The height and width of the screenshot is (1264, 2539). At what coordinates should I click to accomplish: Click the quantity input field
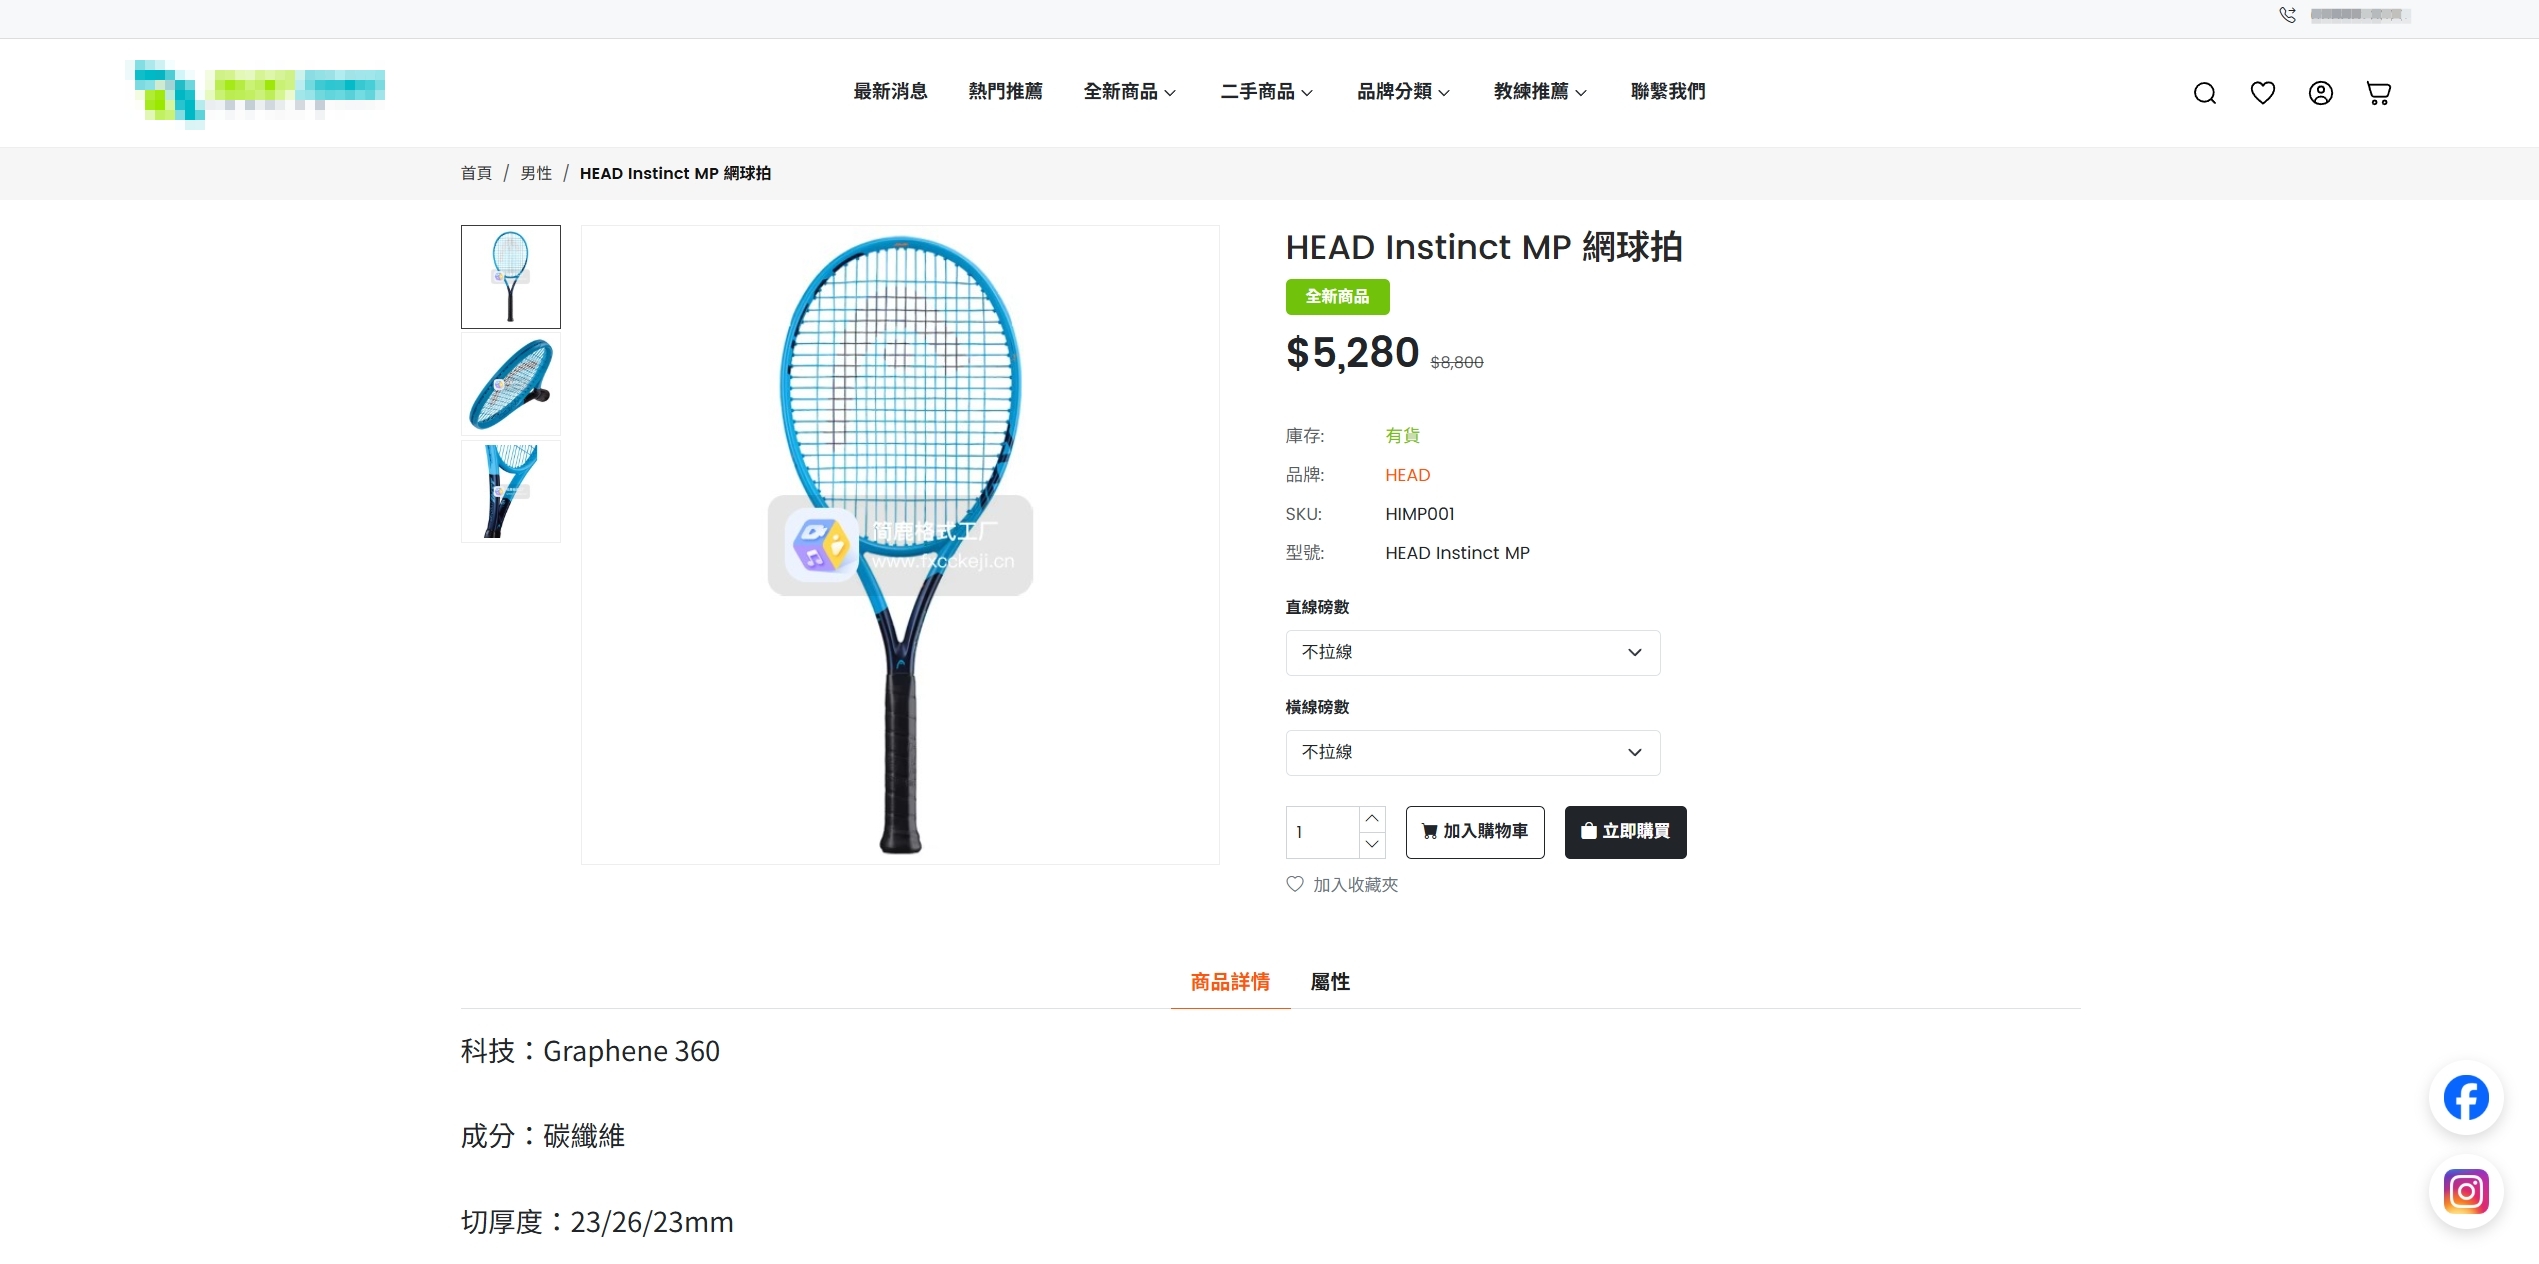tap(1322, 833)
